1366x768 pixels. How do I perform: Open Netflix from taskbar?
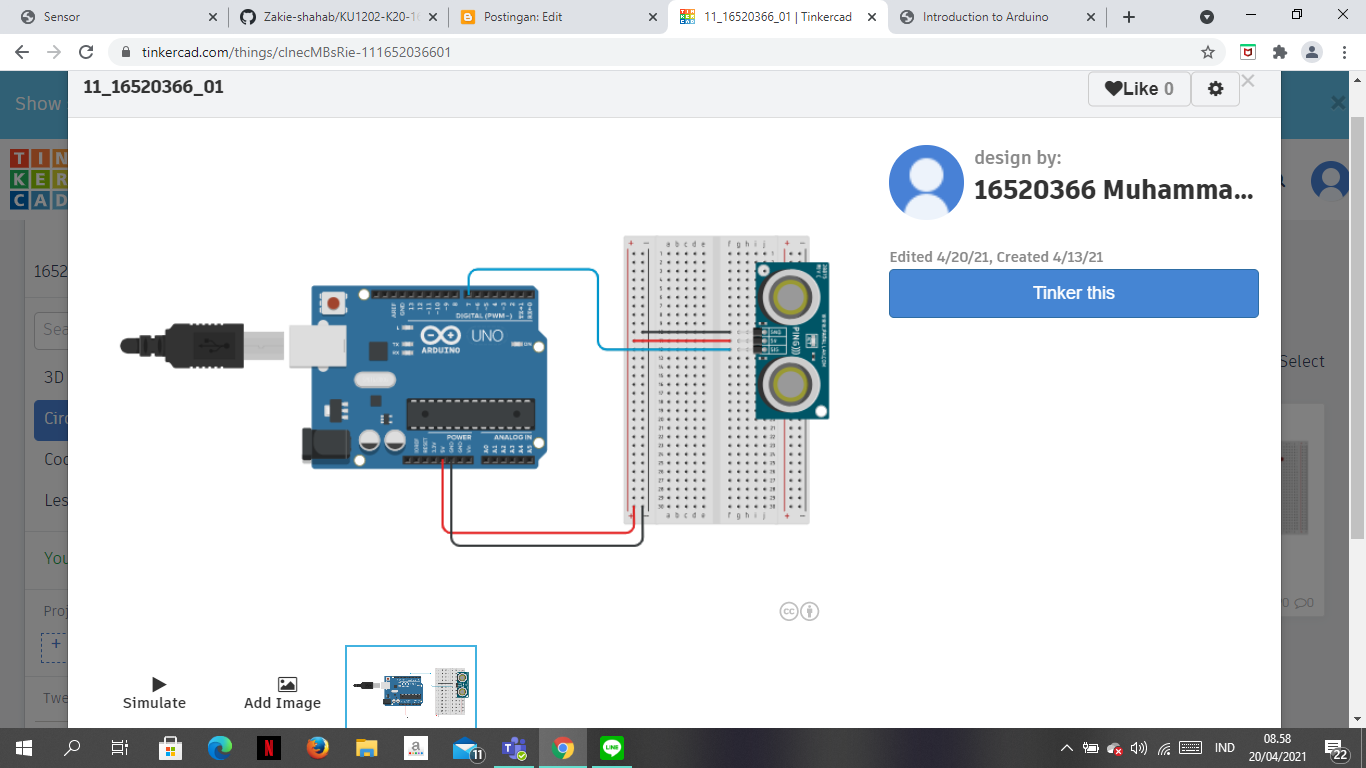[x=269, y=748]
